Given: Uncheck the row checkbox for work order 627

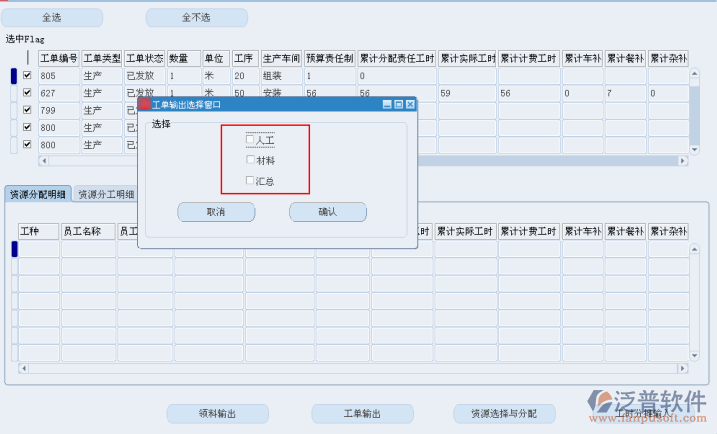Looking at the screenshot, I should point(27,93).
